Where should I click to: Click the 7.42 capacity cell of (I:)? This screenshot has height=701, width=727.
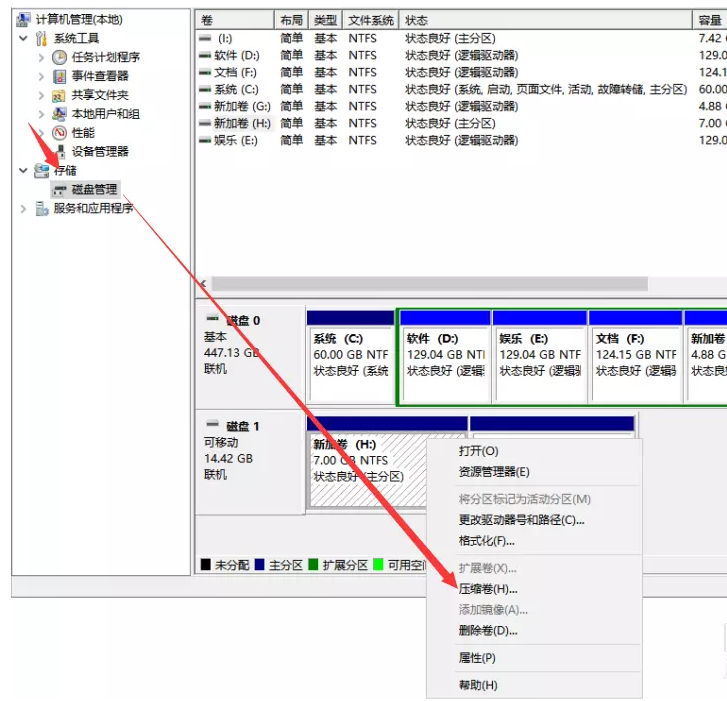click(x=712, y=38)
